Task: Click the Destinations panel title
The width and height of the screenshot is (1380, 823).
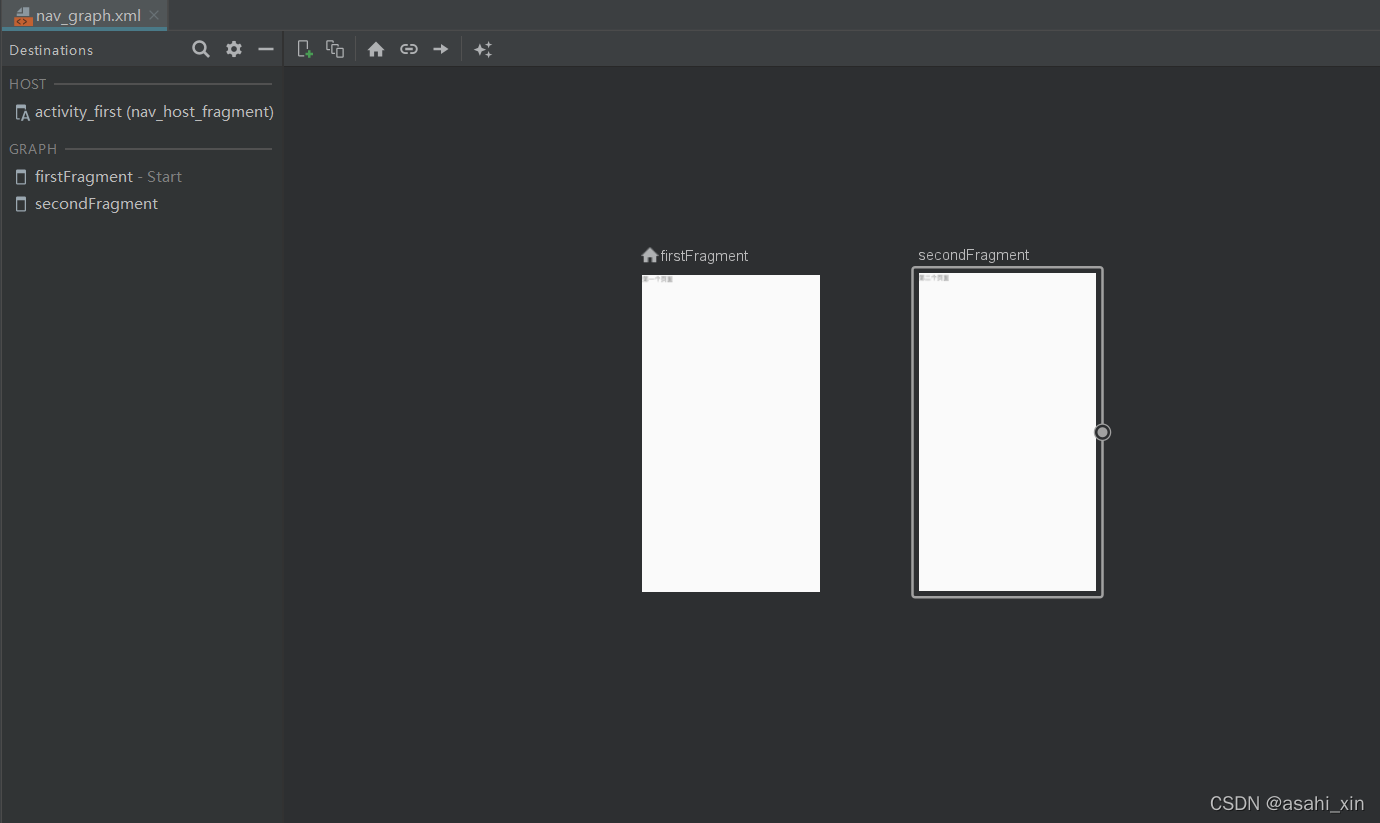Action: point(51,50)
